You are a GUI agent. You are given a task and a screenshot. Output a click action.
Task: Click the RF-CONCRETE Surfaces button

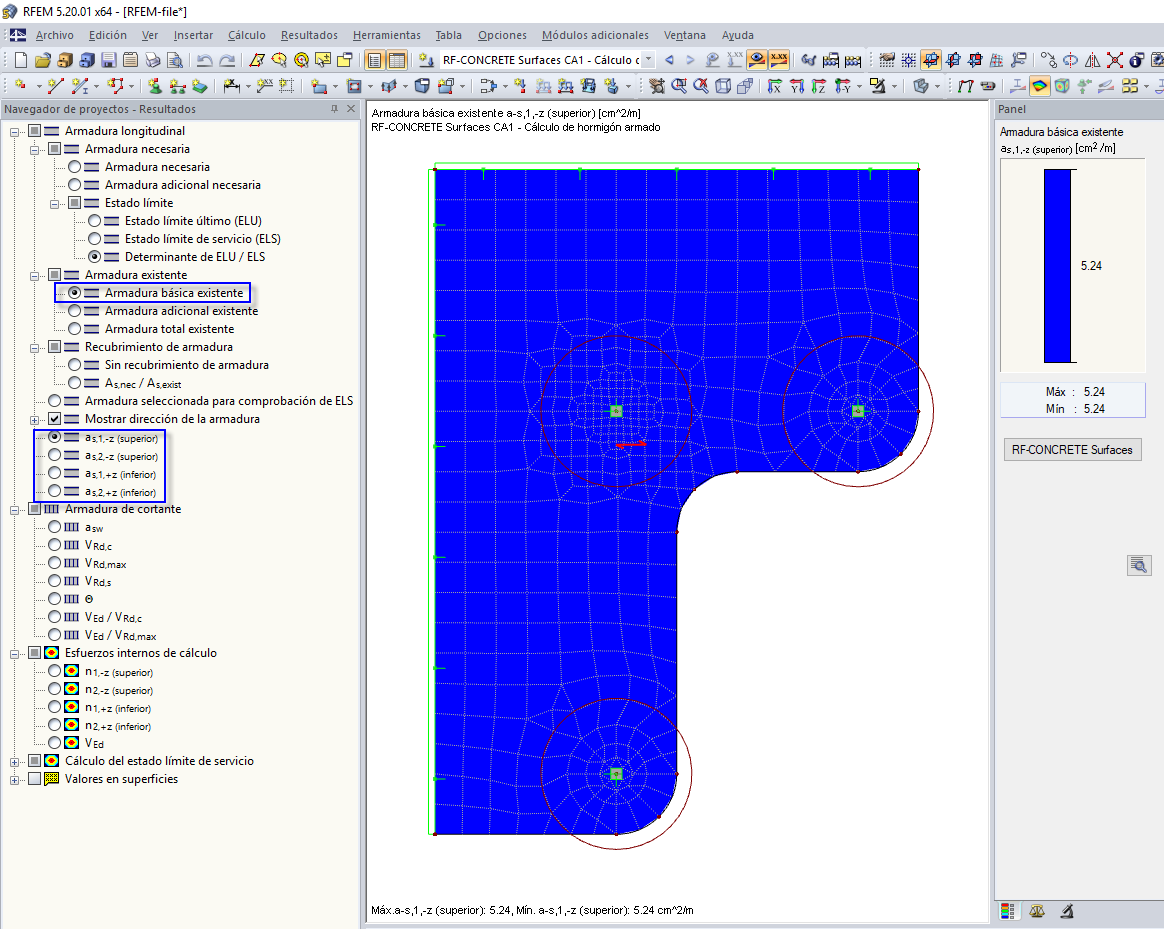pos(1072,449)
